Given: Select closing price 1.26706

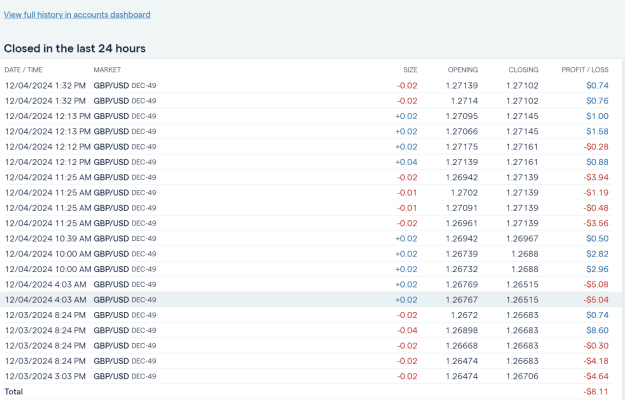Looking at the screenshot, I should click(x=523, y=376).
